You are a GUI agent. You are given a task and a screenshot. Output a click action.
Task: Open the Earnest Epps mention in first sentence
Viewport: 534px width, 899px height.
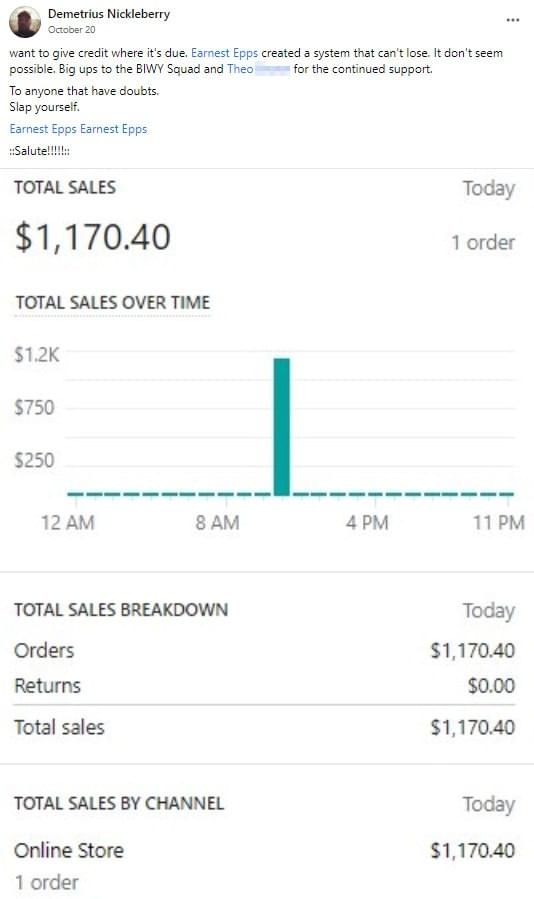click(x=224, y=53)
